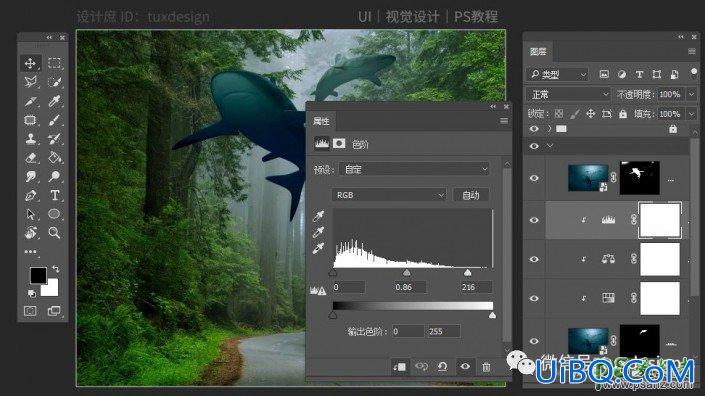Select the Levels layer white mask thumbnail
705x396 pixels.
660,220
